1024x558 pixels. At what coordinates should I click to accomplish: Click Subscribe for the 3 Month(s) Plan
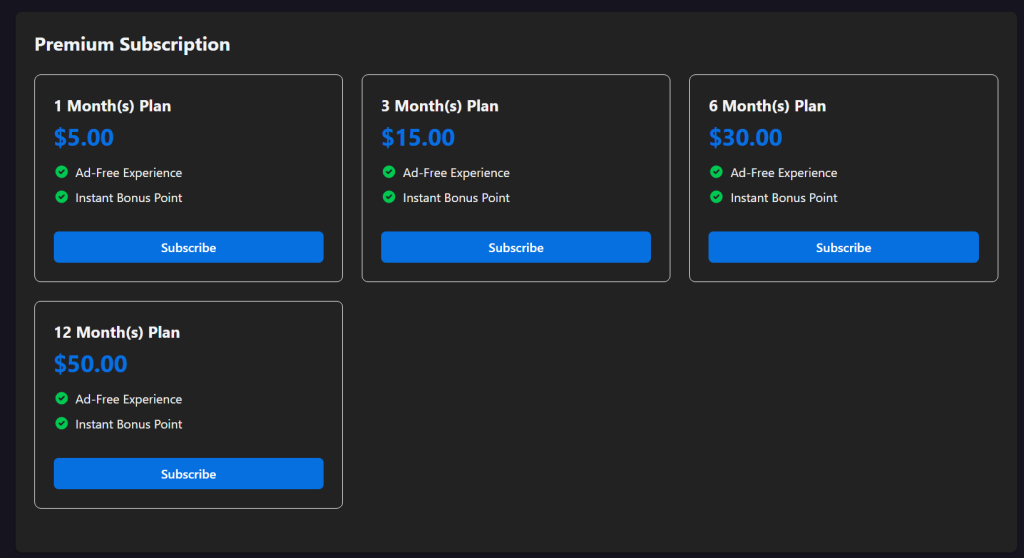(x=516, y=247)
